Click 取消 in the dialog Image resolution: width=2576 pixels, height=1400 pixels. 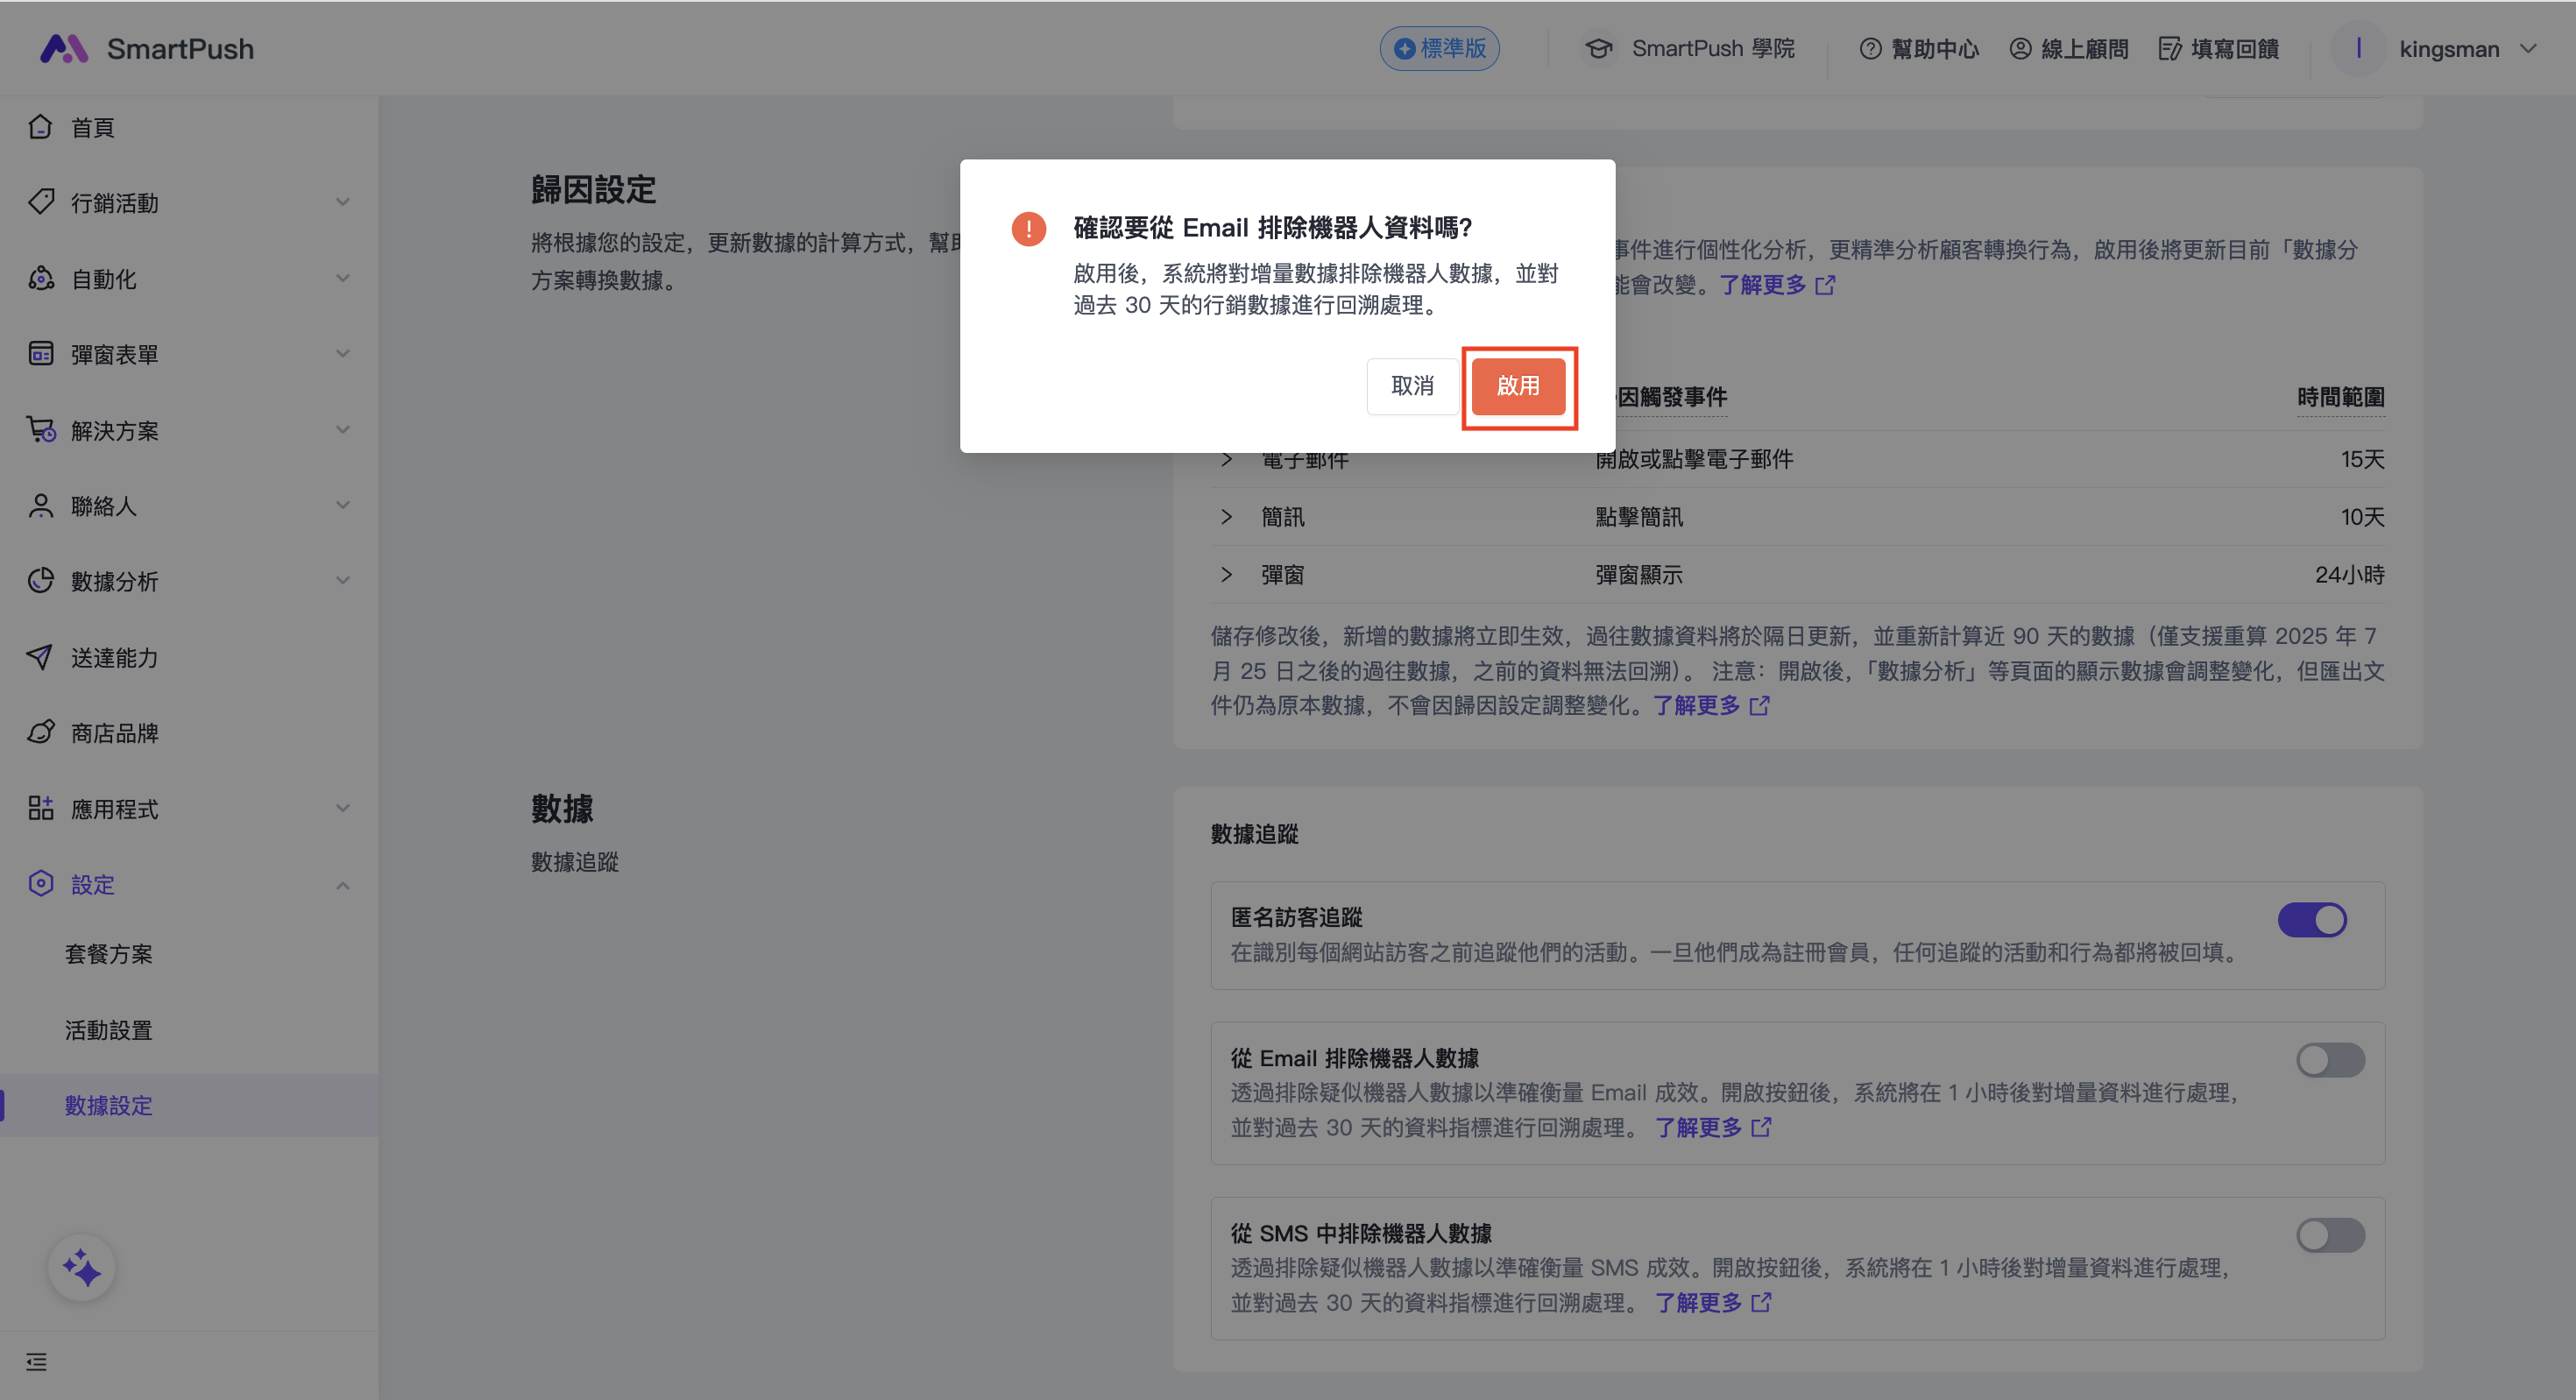click(1412, 386)
